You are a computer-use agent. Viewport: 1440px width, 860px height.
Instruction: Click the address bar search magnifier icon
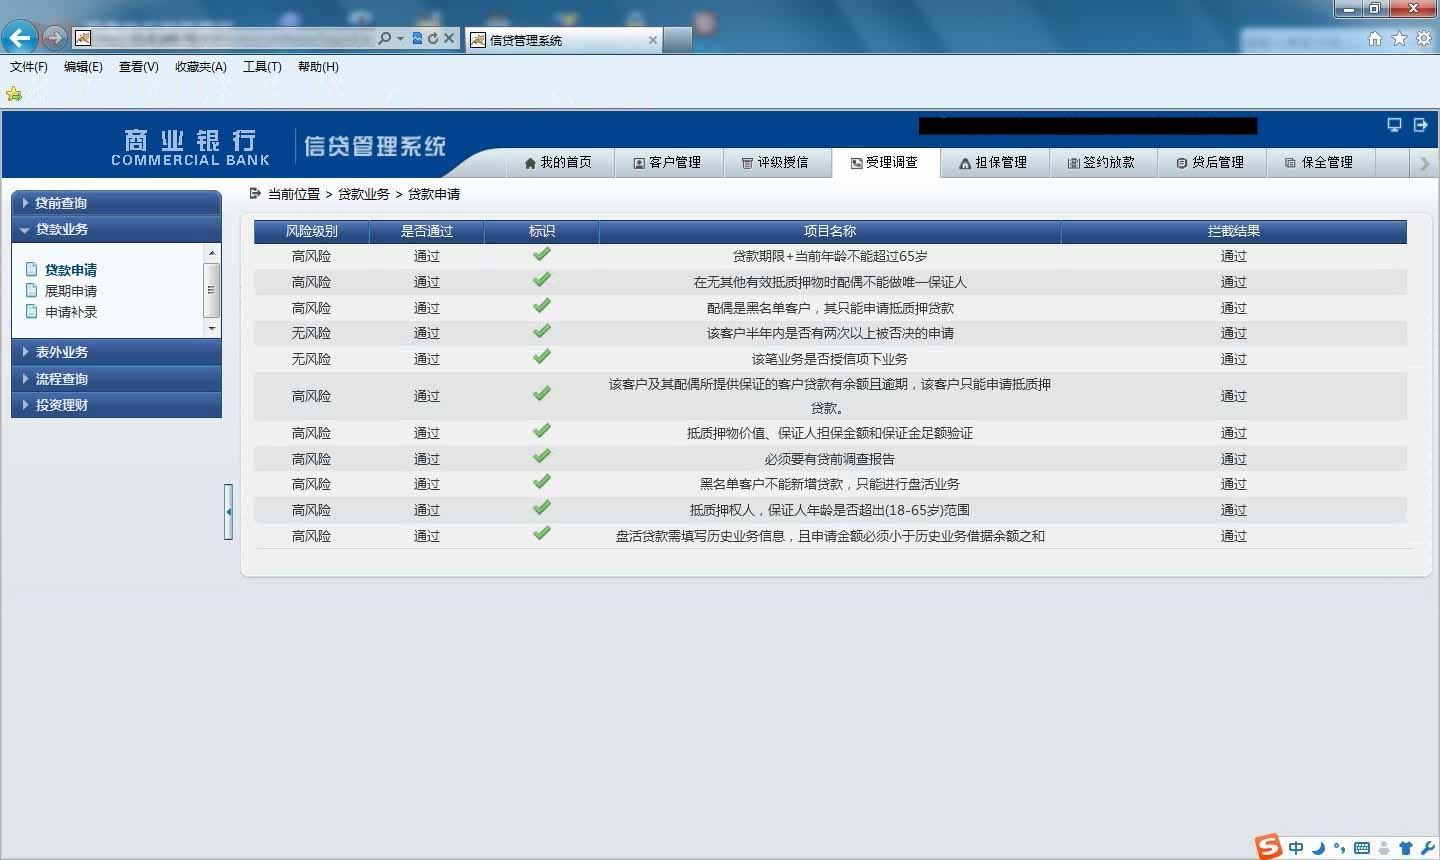coord(385,38)
